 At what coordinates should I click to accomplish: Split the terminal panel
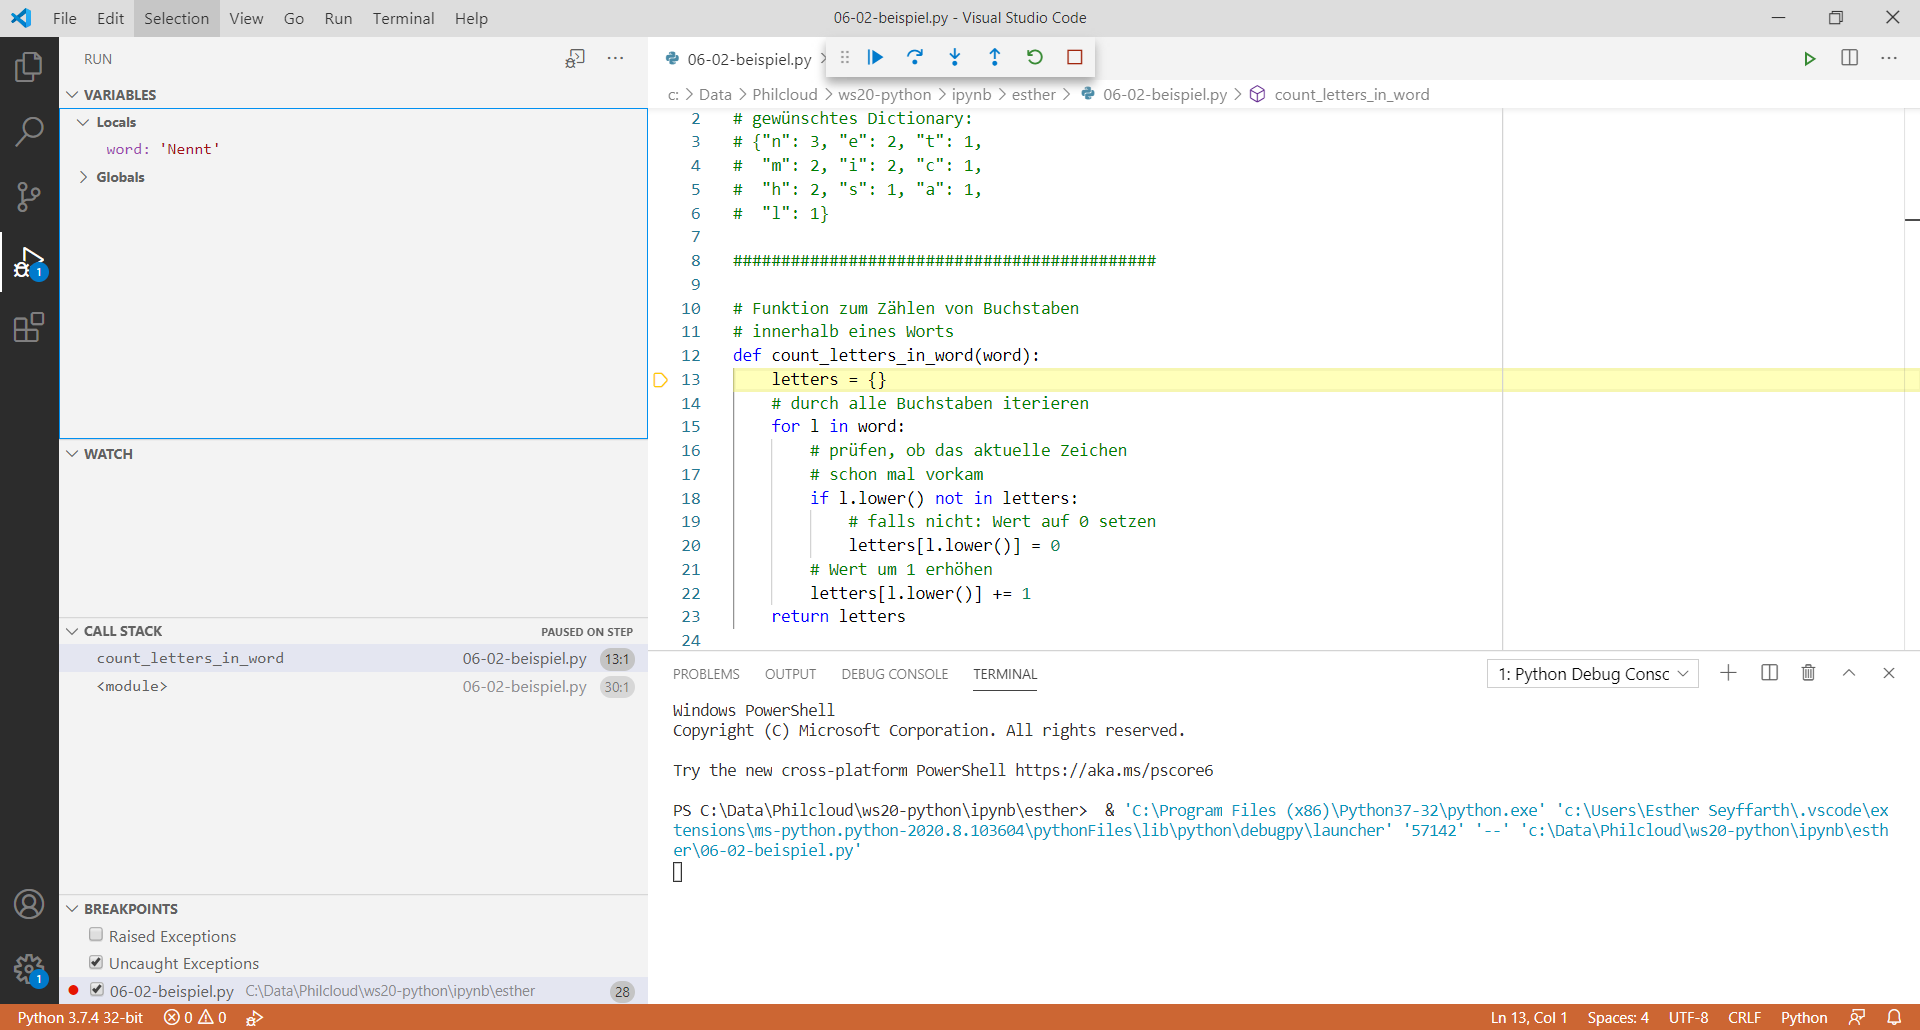pyautogui.click(x=1769, y=673)
